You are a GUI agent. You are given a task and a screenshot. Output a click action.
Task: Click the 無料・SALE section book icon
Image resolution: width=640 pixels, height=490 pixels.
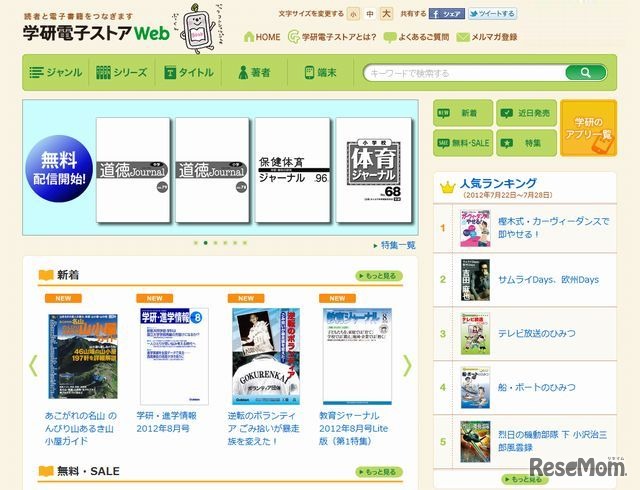[46, 471]
